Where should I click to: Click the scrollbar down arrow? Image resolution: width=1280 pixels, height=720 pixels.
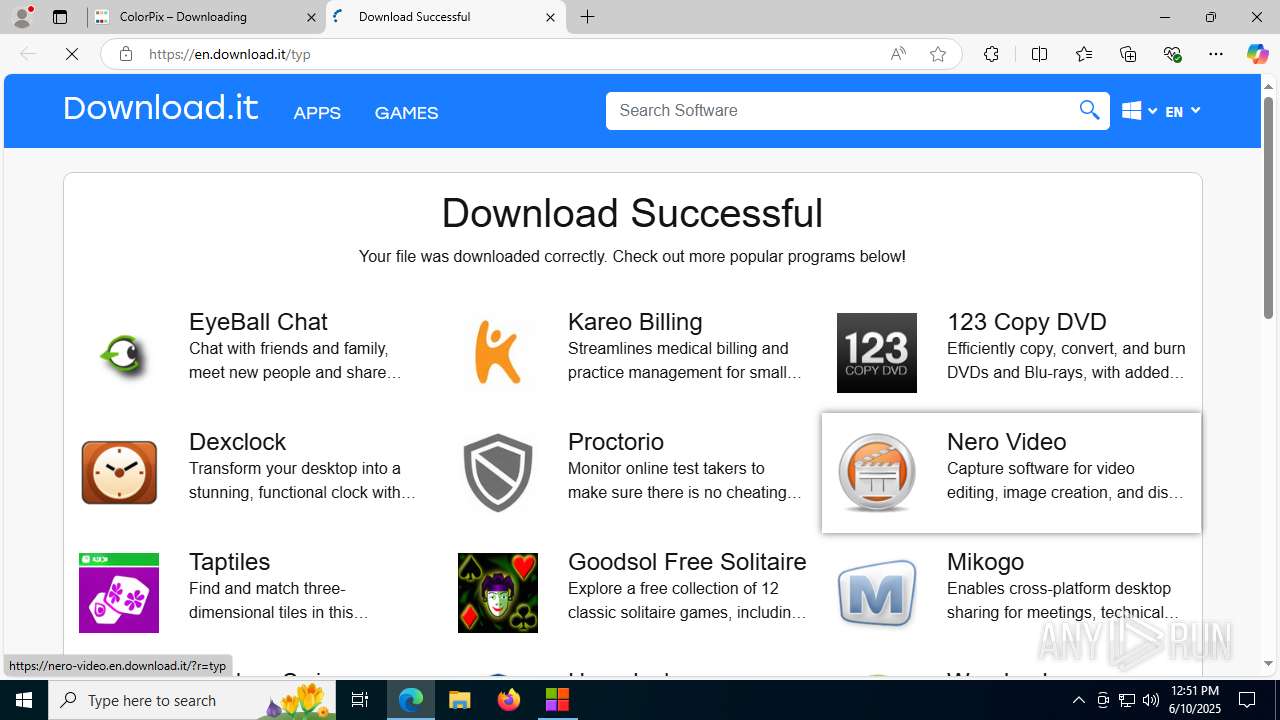pos(1268,663)
